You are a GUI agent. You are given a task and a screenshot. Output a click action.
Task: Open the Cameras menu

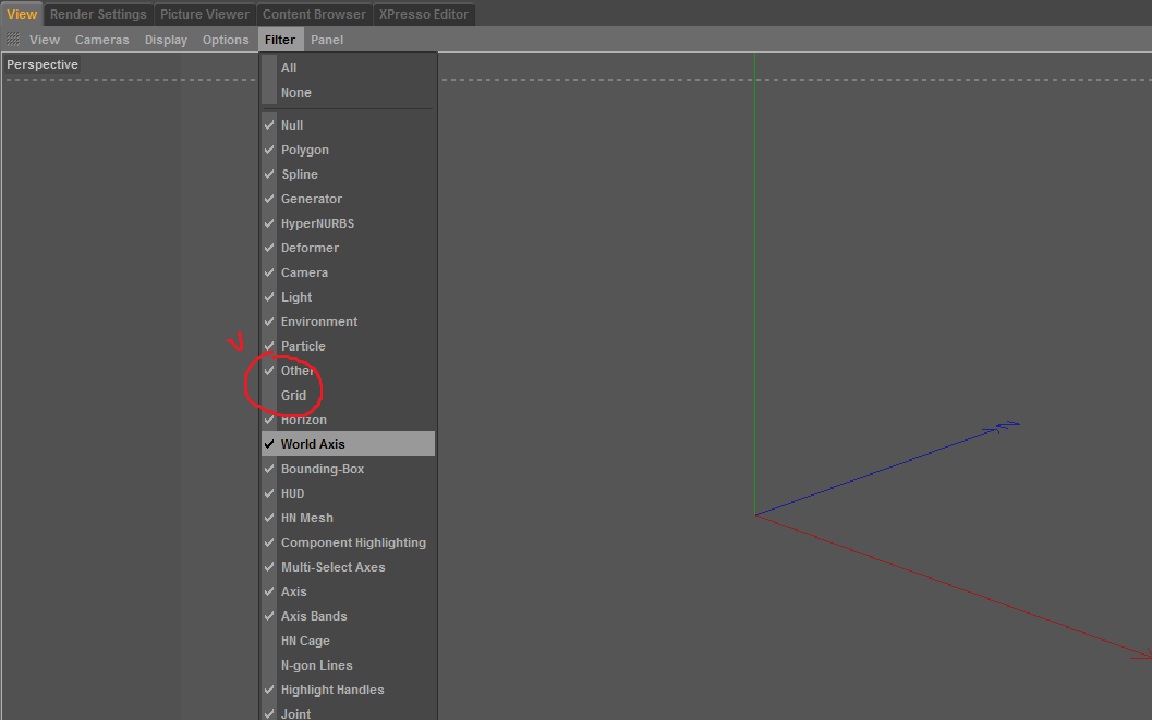click(102, 40)
